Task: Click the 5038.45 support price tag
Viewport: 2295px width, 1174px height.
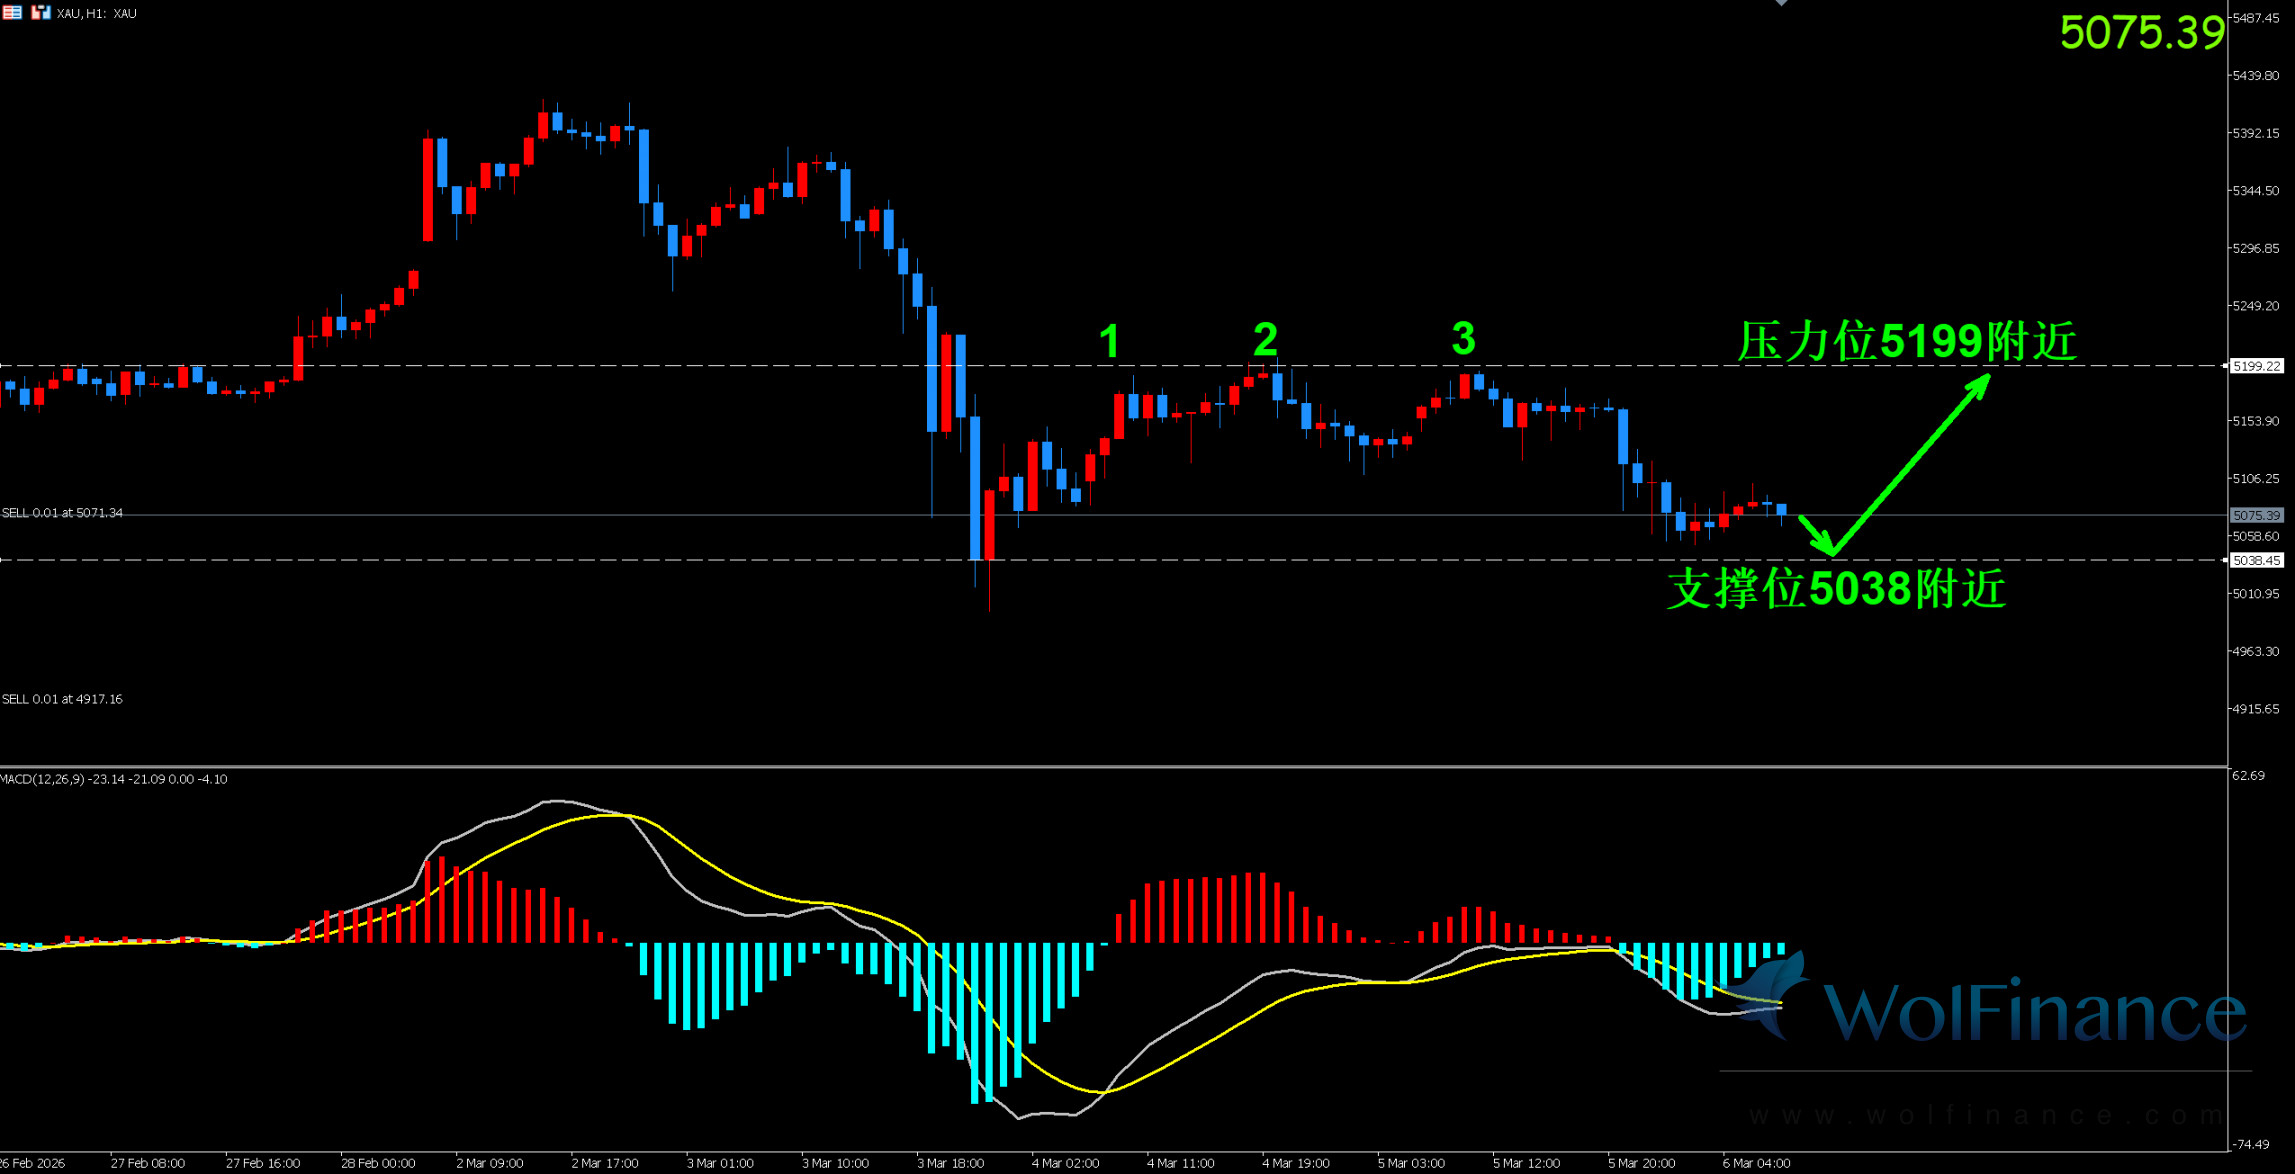Action: [x=2257, y=560]
